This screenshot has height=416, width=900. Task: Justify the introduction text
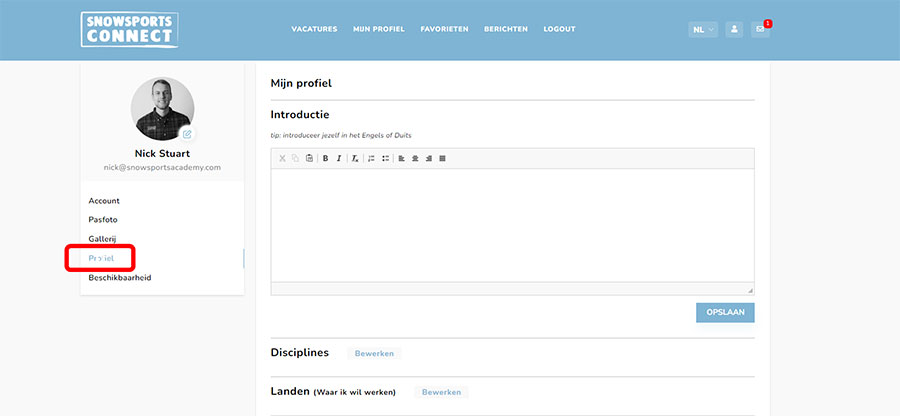coord(442,158)
